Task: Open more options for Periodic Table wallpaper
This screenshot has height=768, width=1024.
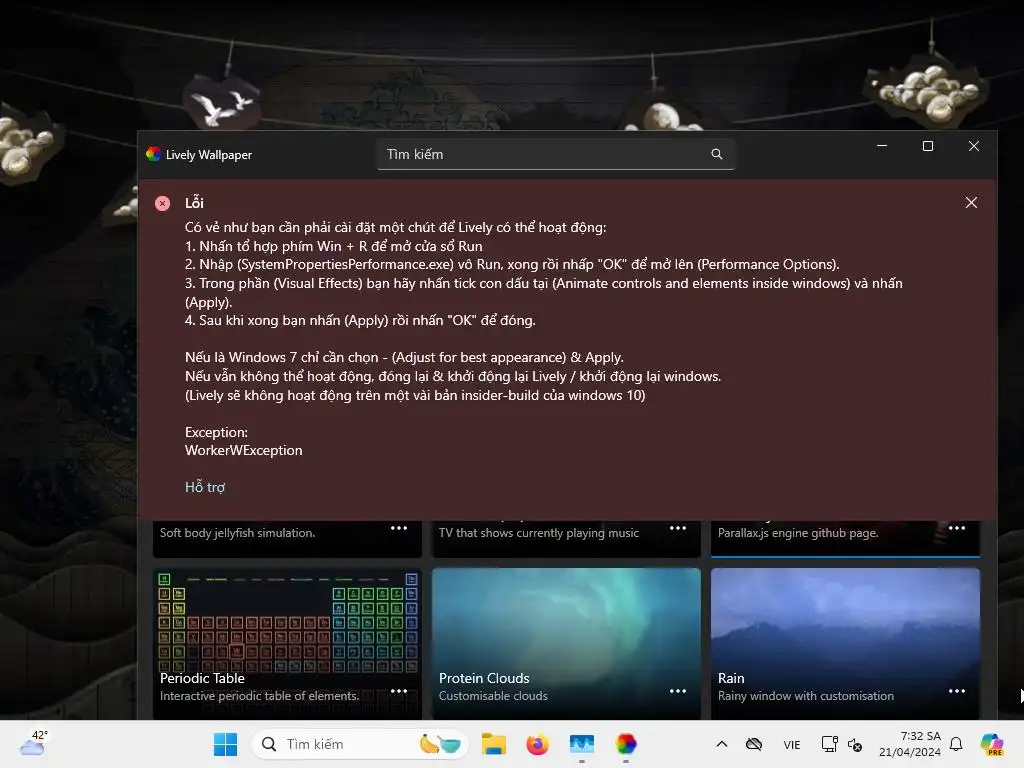Action: [398, 691]
